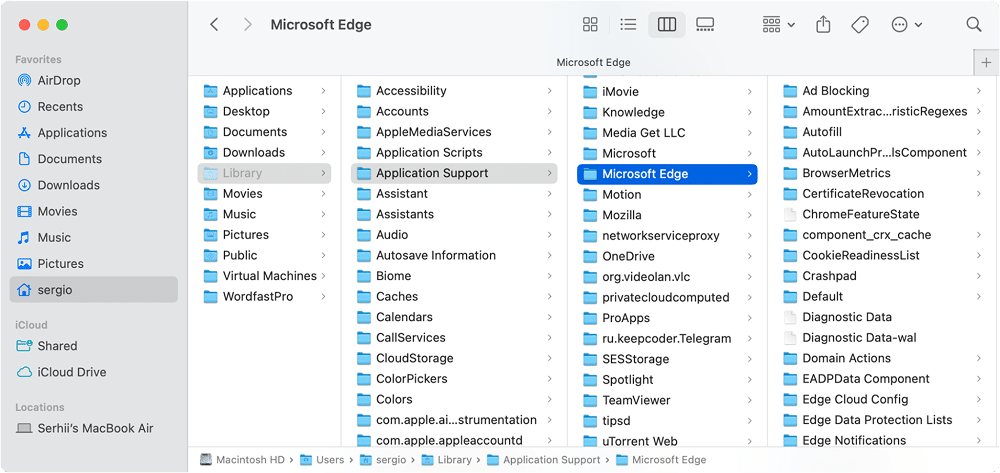Select the ColorPickers folder

point(454,379)
